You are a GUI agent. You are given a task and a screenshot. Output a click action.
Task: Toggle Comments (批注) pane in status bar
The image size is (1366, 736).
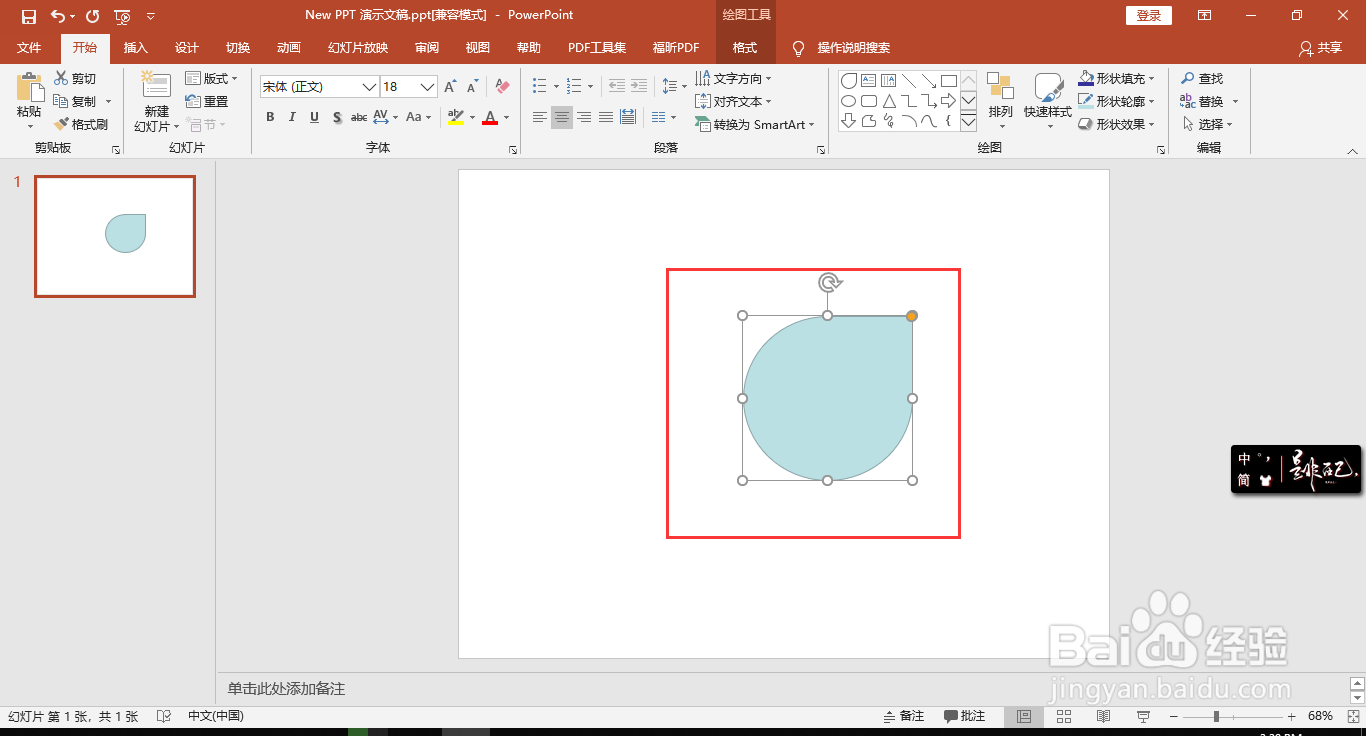[x=965, y=716]
